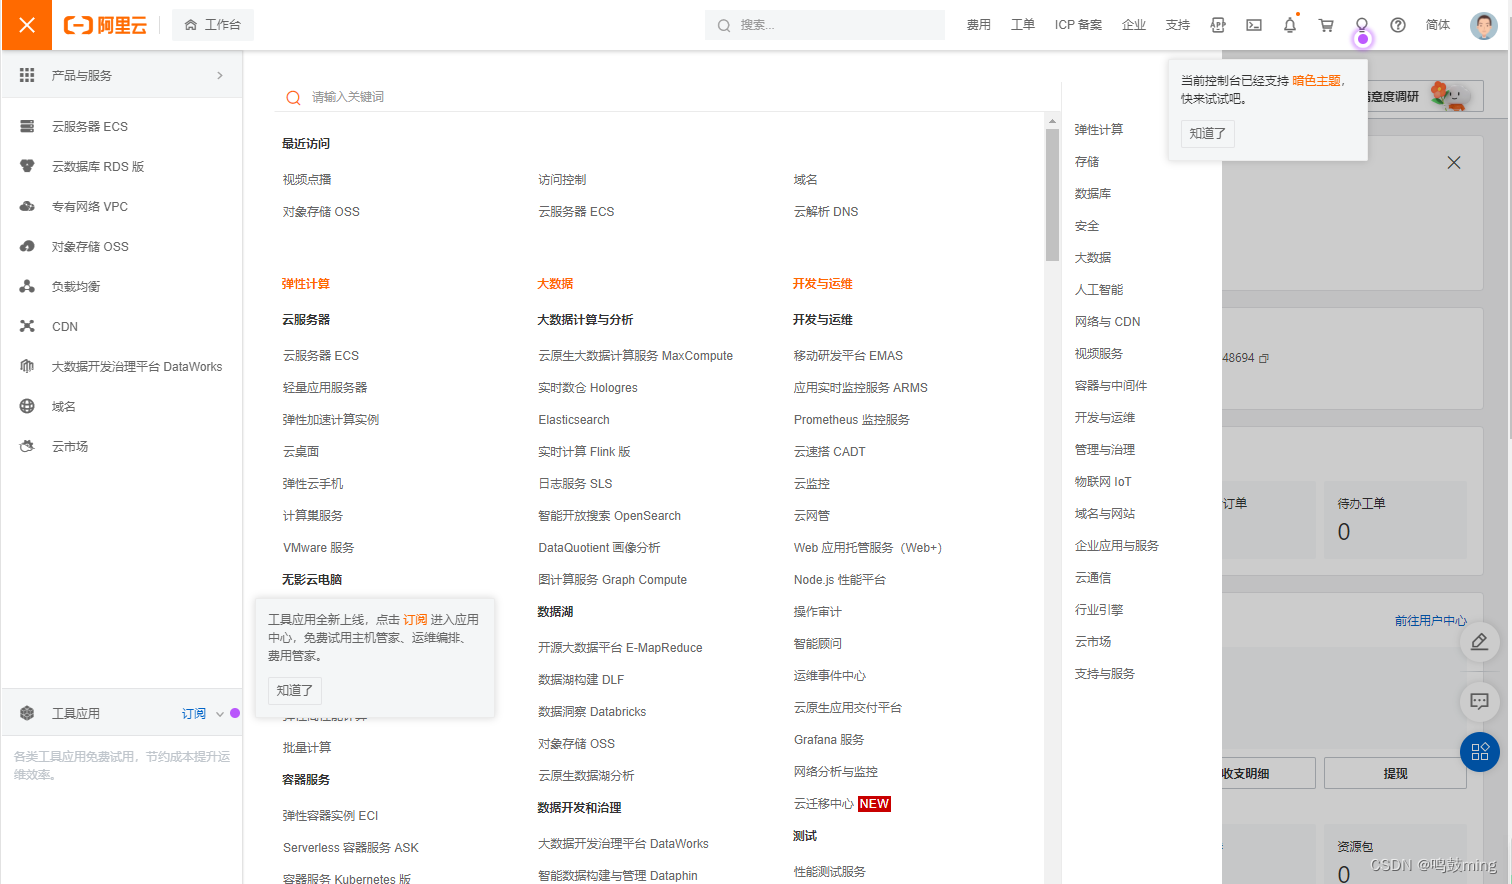
Task: Click the 订阅 link in the tool tip popup
Action: tap(415, 620)
